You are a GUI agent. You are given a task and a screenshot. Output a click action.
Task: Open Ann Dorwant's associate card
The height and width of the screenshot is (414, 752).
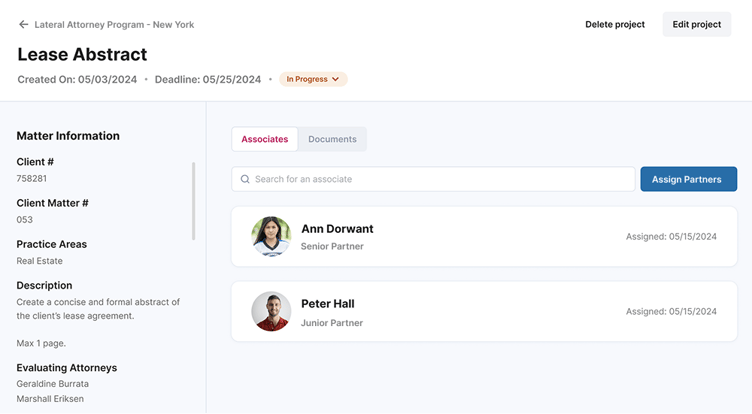click(484, 237)
